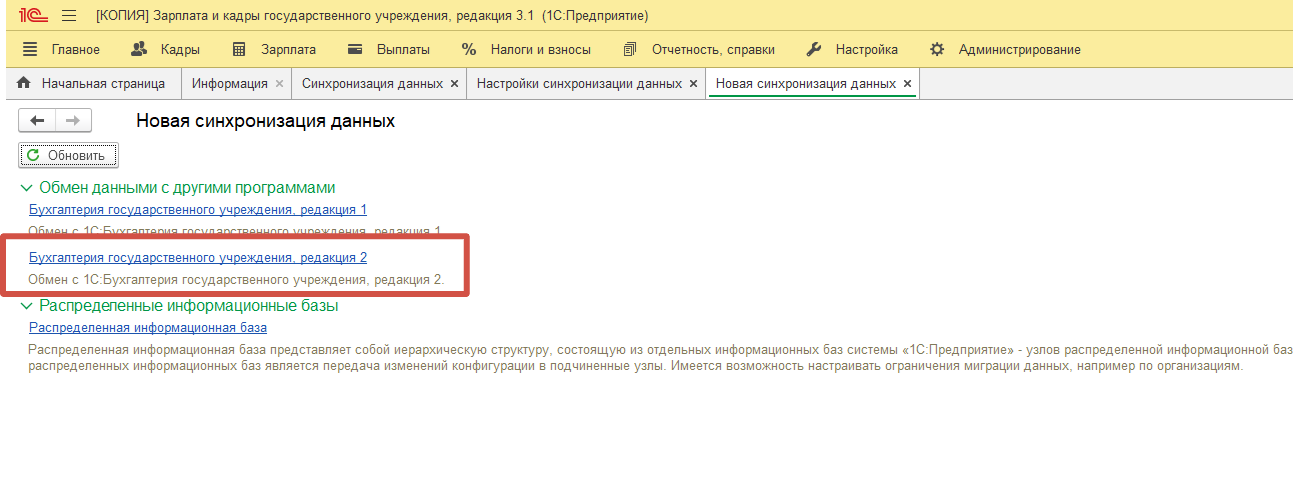Open the Распределенная информационная база link
The image size is (1293, 487).
[148, 327]
